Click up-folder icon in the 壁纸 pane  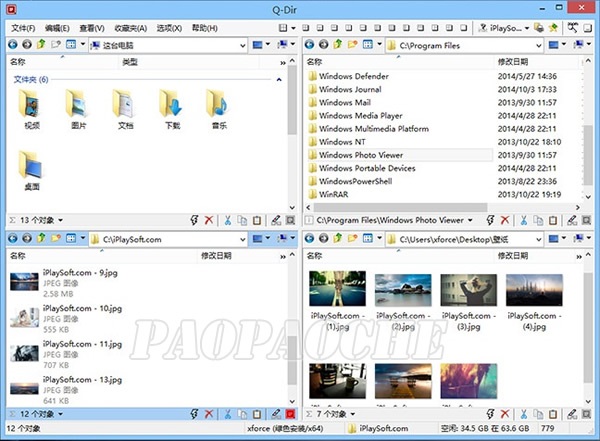click(338, 238)
